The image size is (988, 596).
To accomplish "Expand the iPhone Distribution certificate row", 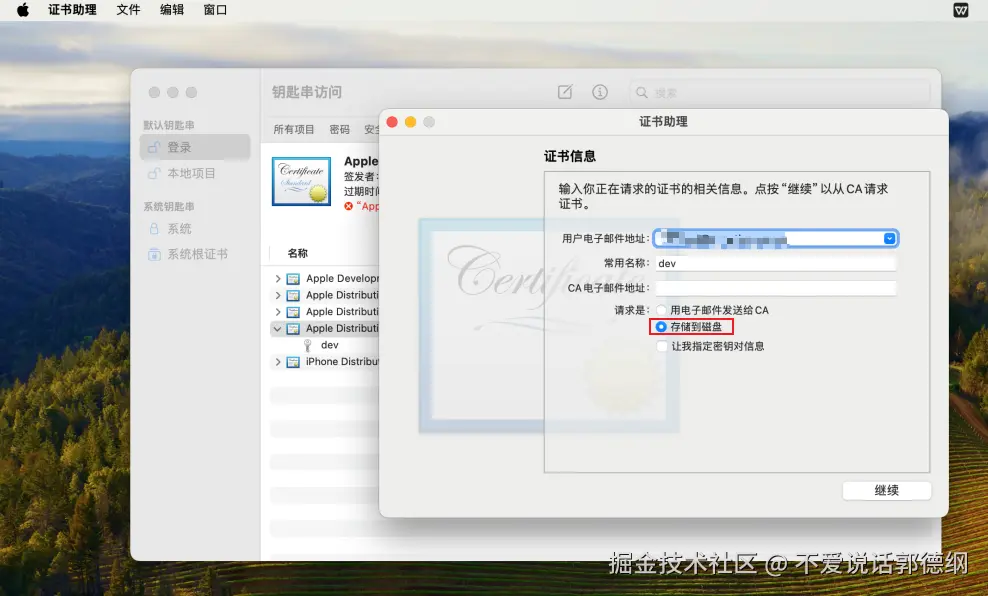I will pyautogui.click(x=277, y=362).
